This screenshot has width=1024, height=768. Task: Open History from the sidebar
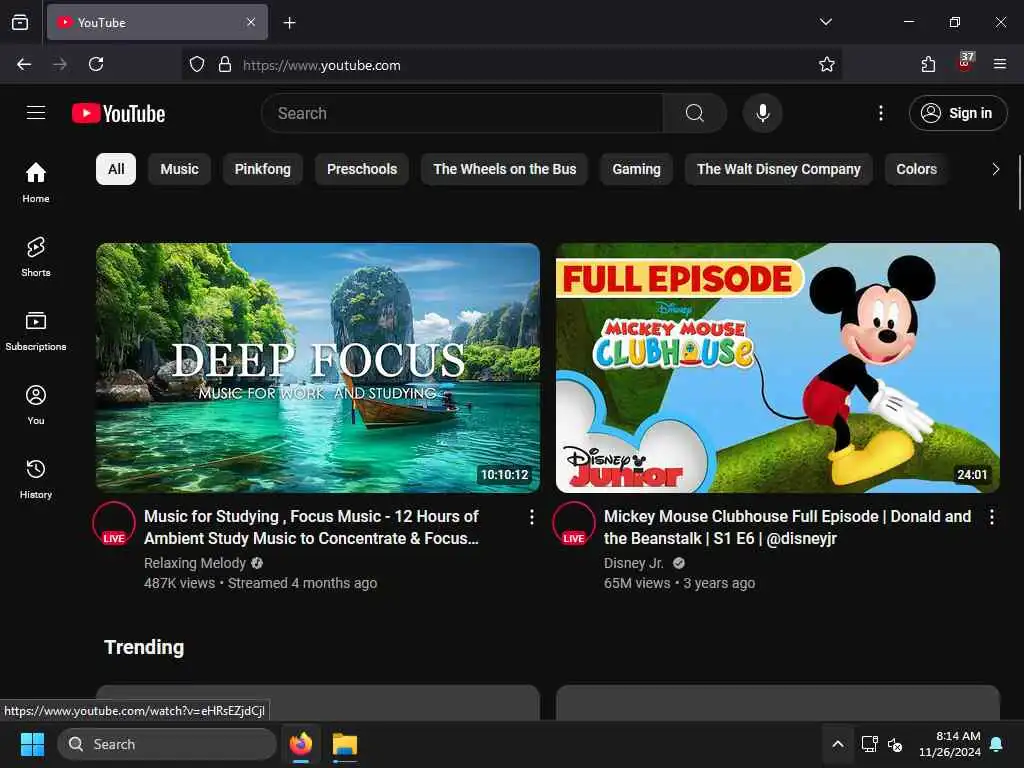[x=36, y=479]
